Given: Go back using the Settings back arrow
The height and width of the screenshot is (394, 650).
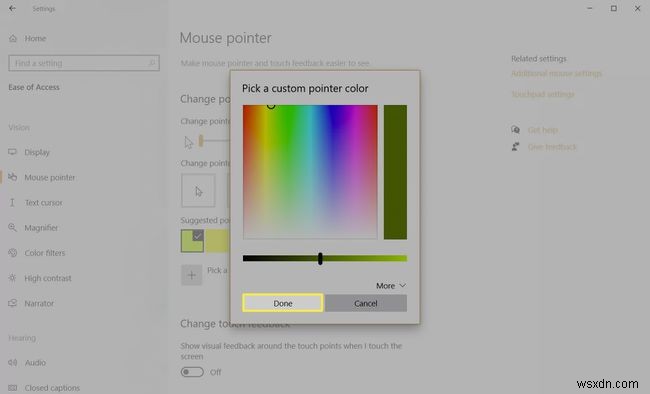Looking at the screenshot, I should click(12, 8).
